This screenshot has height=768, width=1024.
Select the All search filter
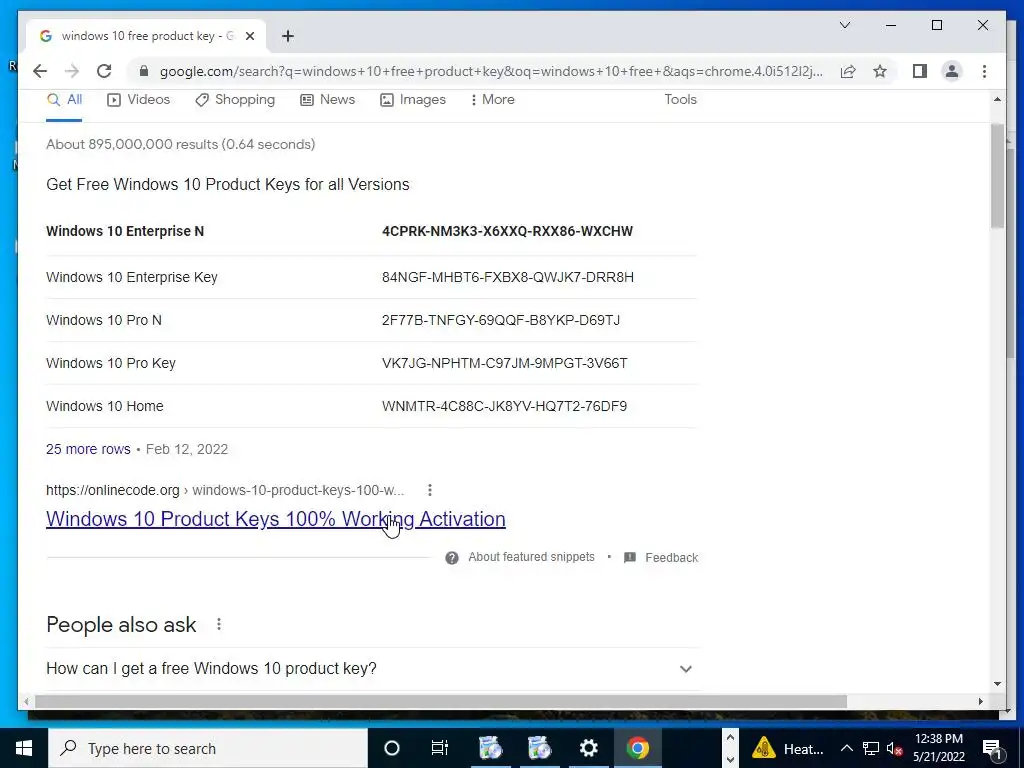click(x=65, y=100)
